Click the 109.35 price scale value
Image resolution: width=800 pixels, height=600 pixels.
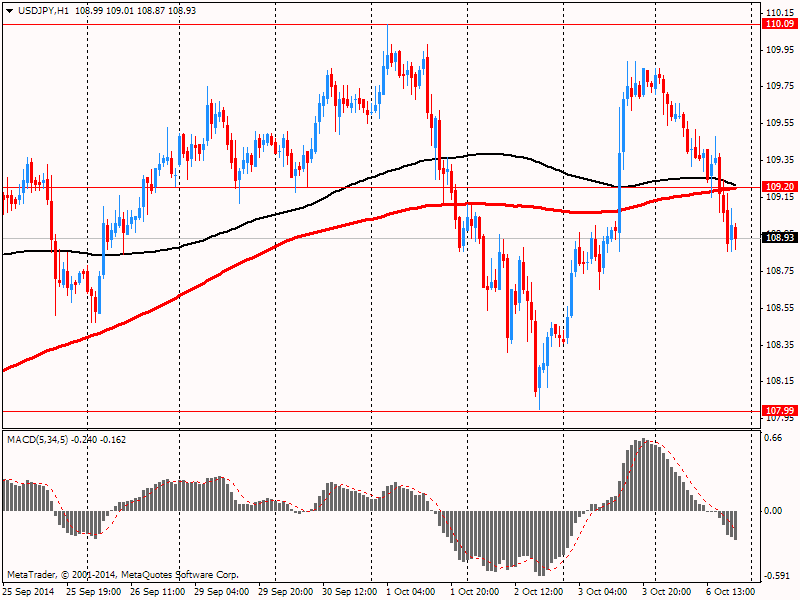[780, 160]
